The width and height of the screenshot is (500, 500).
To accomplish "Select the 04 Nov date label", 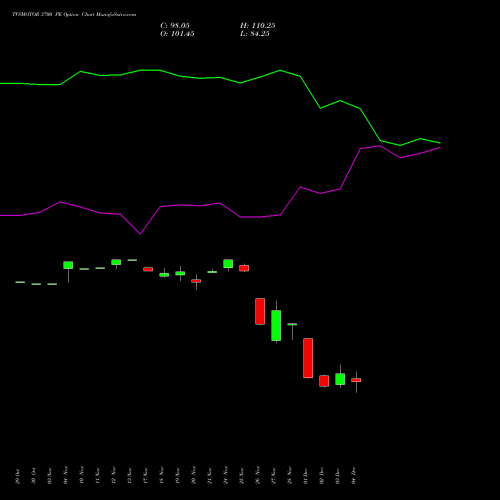I will point(66,475).
